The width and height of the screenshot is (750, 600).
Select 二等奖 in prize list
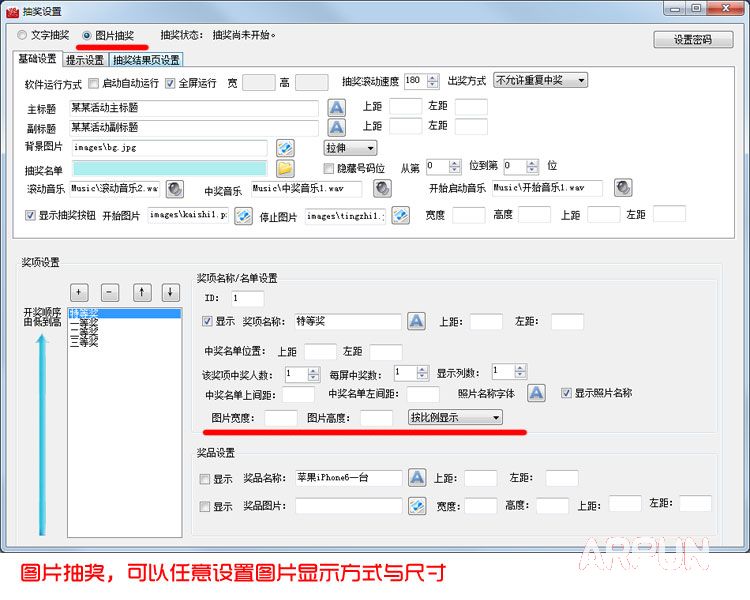click(124, 332)
